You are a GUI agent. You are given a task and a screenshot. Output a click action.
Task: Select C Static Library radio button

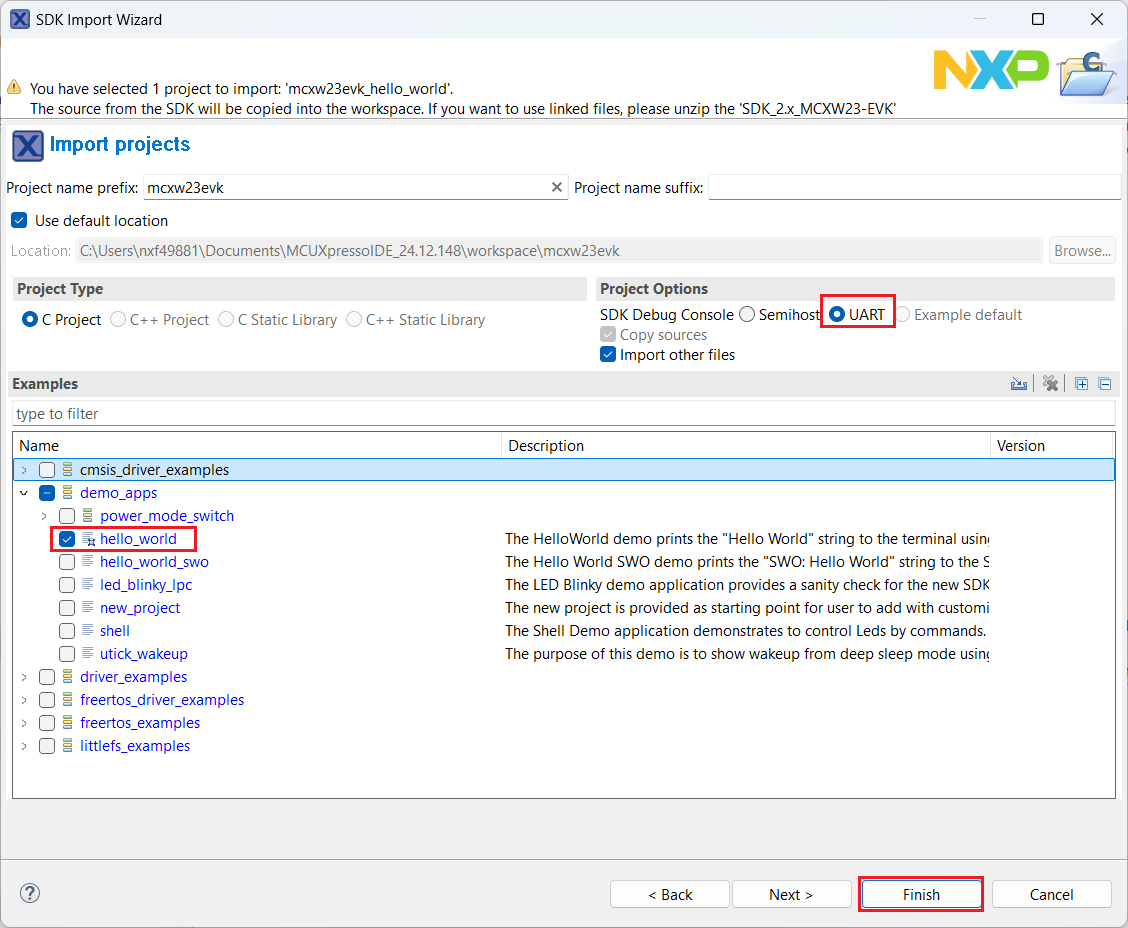click(x=226, y=319)
